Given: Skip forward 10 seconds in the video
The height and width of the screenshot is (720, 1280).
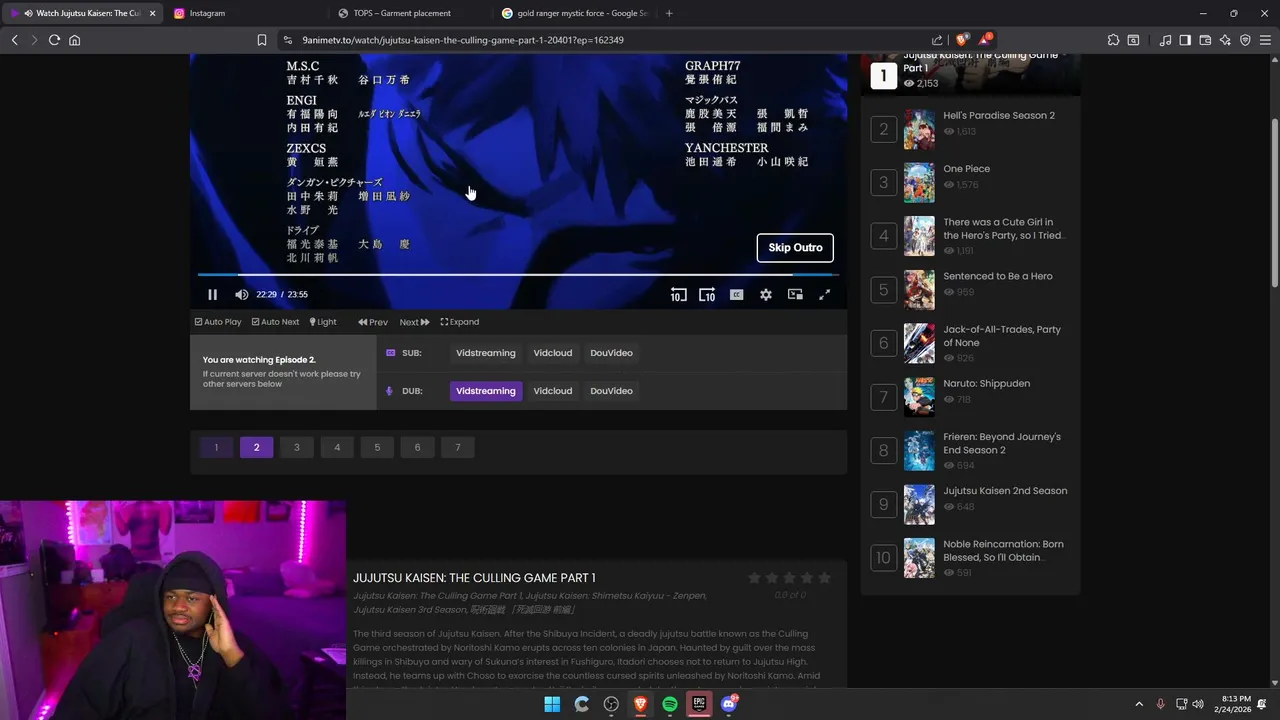Looking at the screenshot, I should 707,294.
